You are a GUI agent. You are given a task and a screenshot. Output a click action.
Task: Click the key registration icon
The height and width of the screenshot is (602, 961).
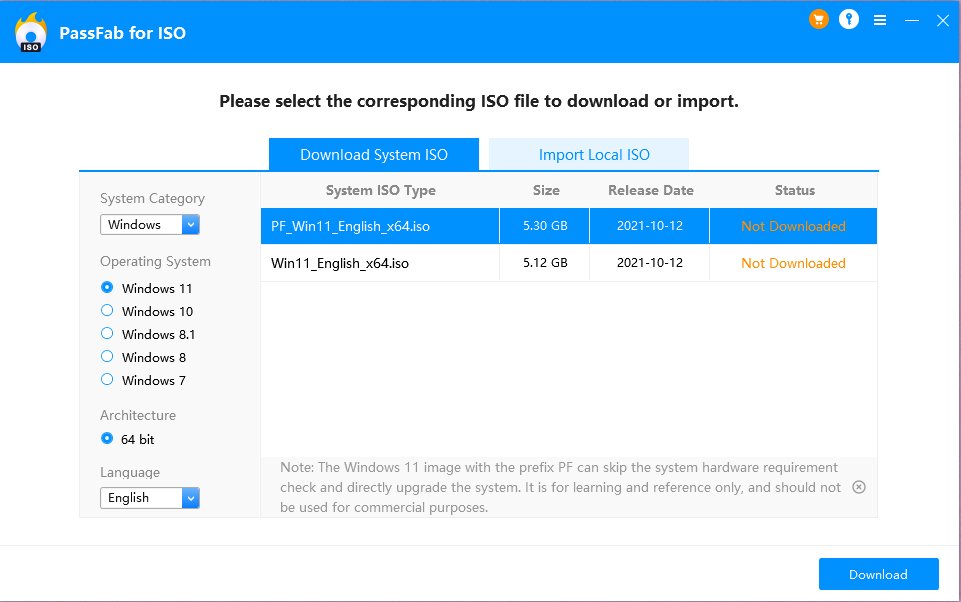click(848, 19)
